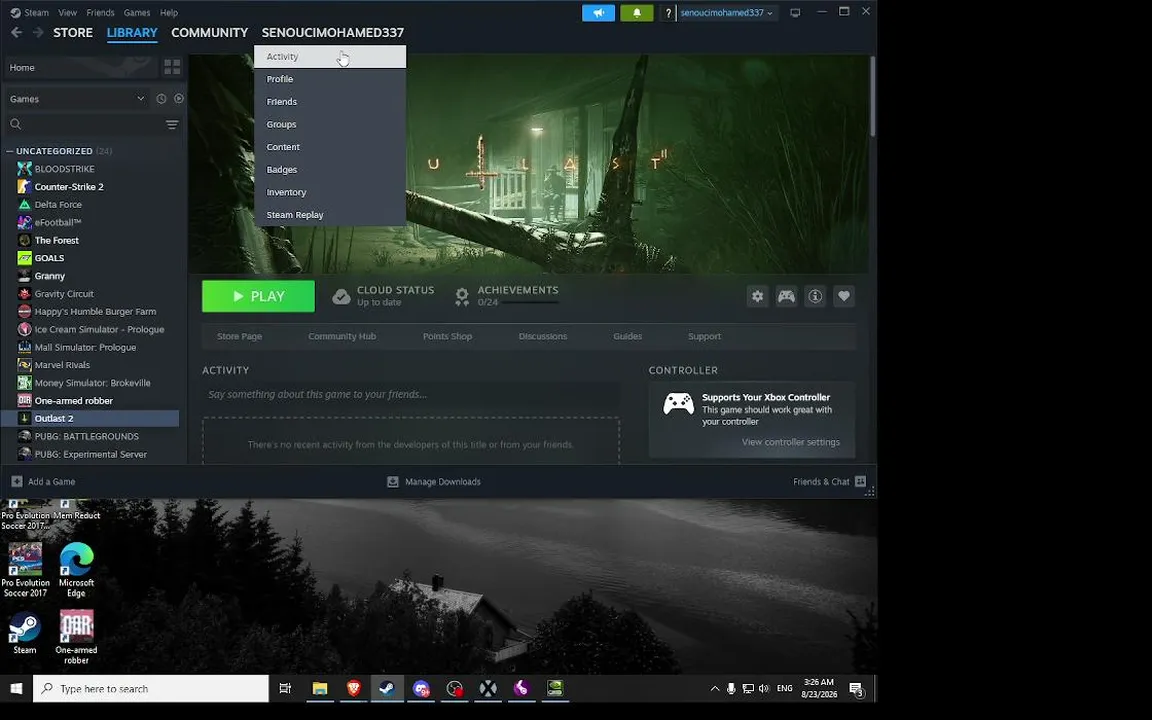Click the green PLAY button

pyautogui.click(x=259, y=296)
